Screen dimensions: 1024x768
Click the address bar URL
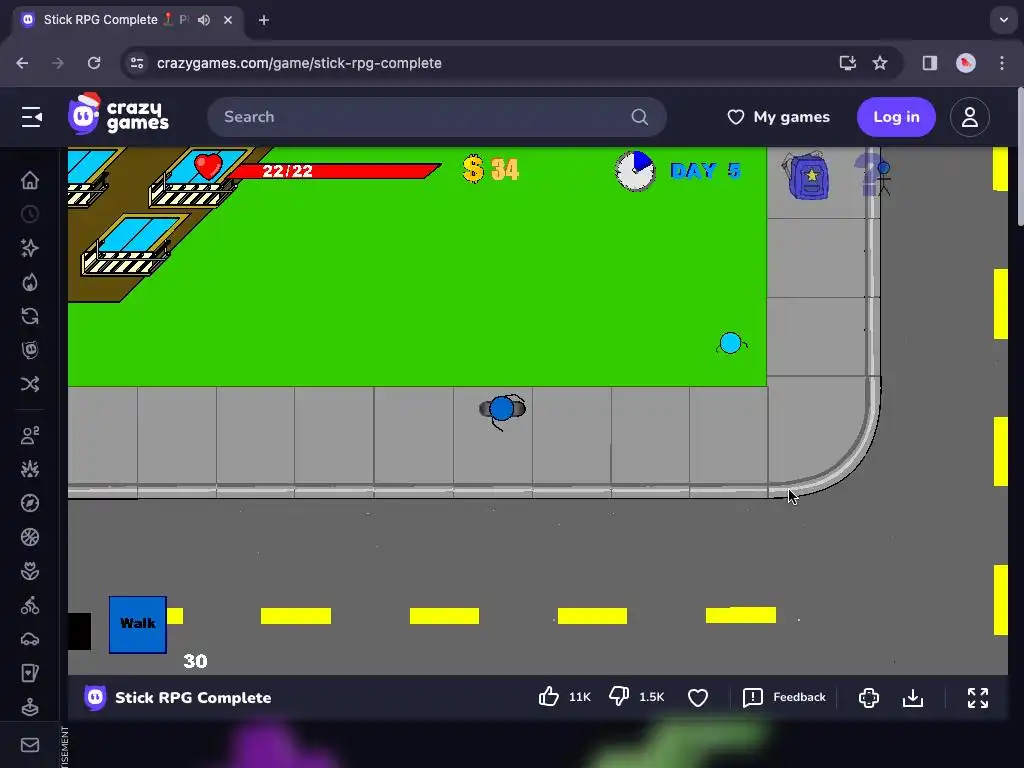299,63
